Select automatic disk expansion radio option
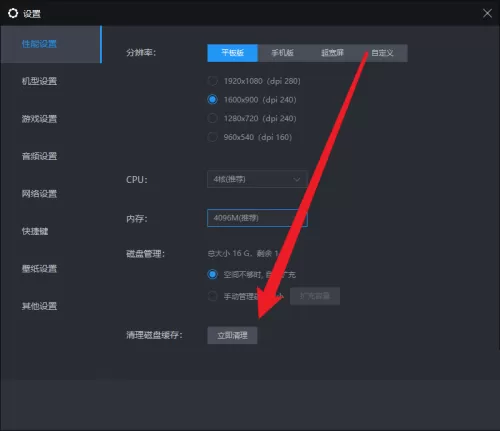Screen dimensions: 500x431 click(212, 275)
